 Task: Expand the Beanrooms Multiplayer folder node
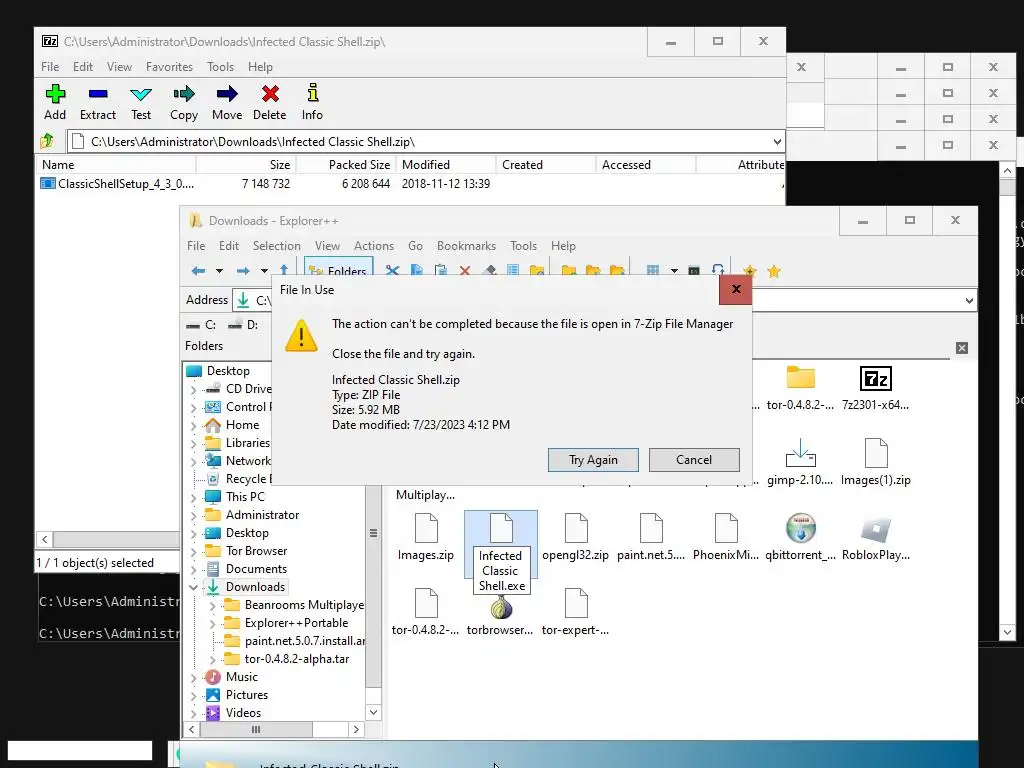[x=212, y=605]
